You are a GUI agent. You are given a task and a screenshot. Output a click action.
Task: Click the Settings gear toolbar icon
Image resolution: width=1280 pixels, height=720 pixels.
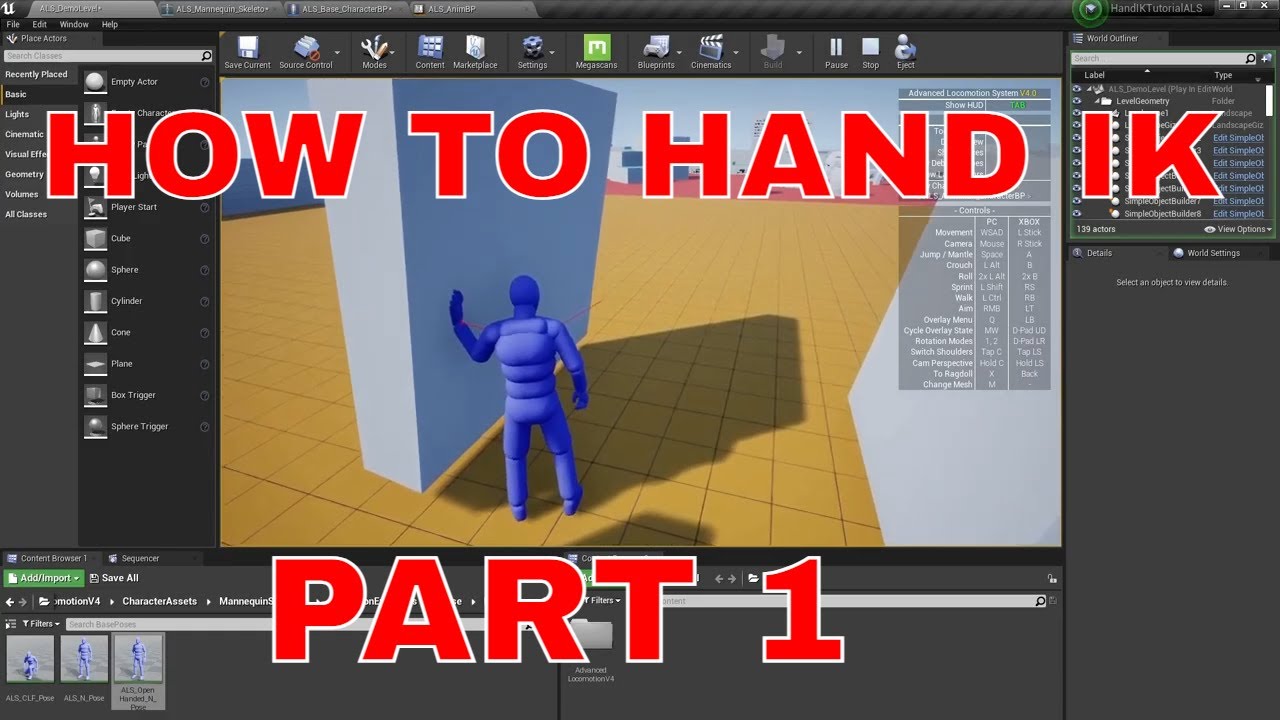[x=531, y=47]
